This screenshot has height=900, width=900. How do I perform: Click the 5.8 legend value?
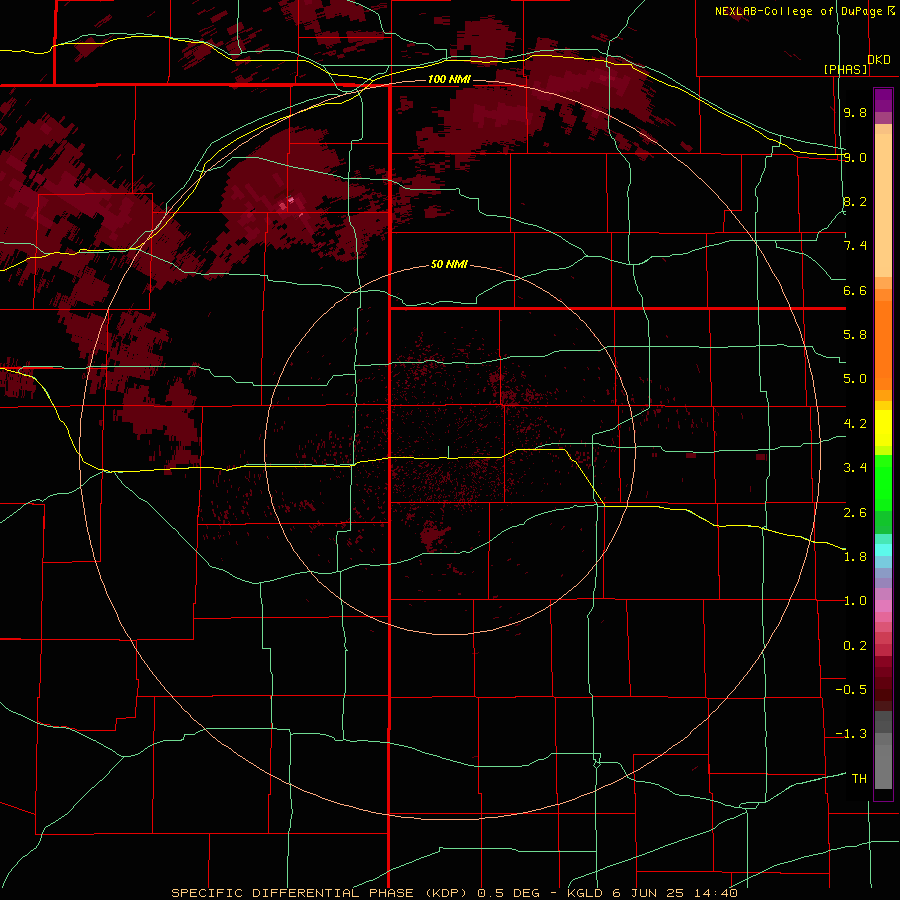[x=855, y=335]
